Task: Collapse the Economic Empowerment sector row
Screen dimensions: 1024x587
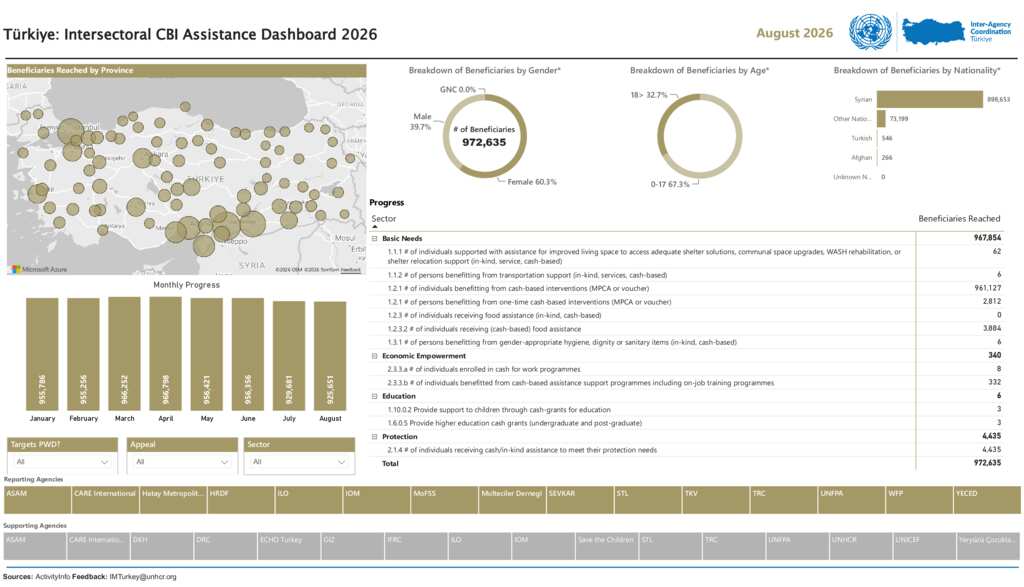Action: [x=375, y=357]
